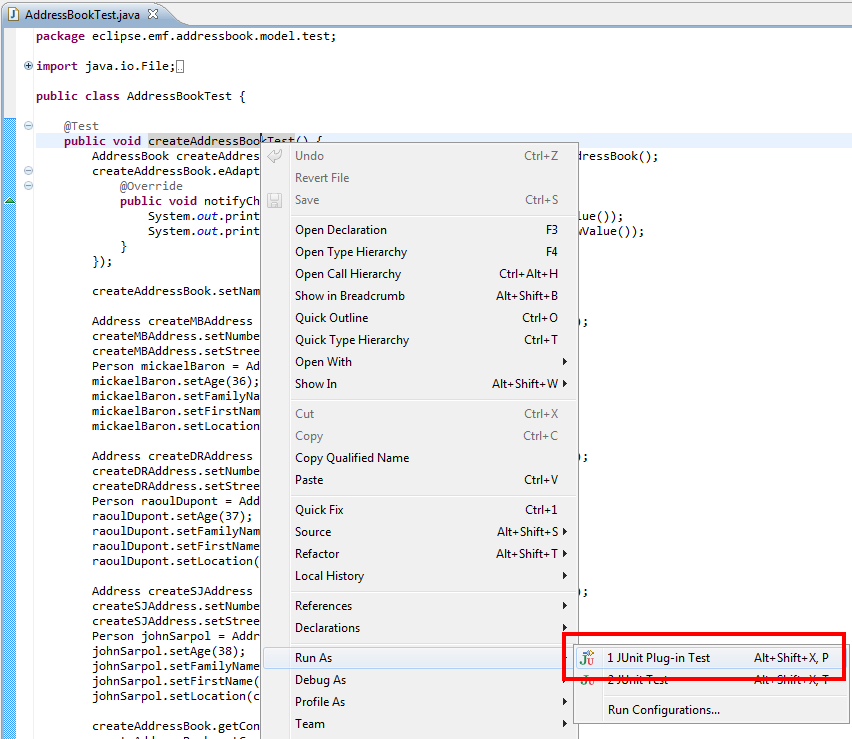Collapse the @Override fold marker

[x=28, y=185]
